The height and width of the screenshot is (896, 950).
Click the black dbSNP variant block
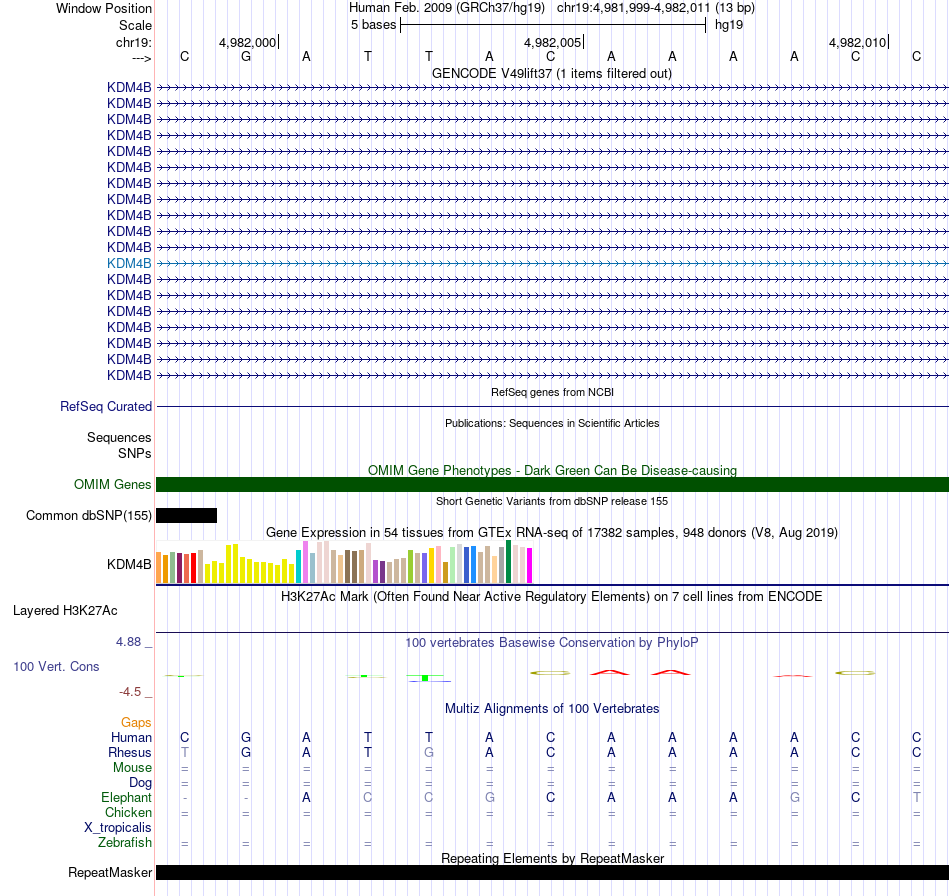click(187, 516)
